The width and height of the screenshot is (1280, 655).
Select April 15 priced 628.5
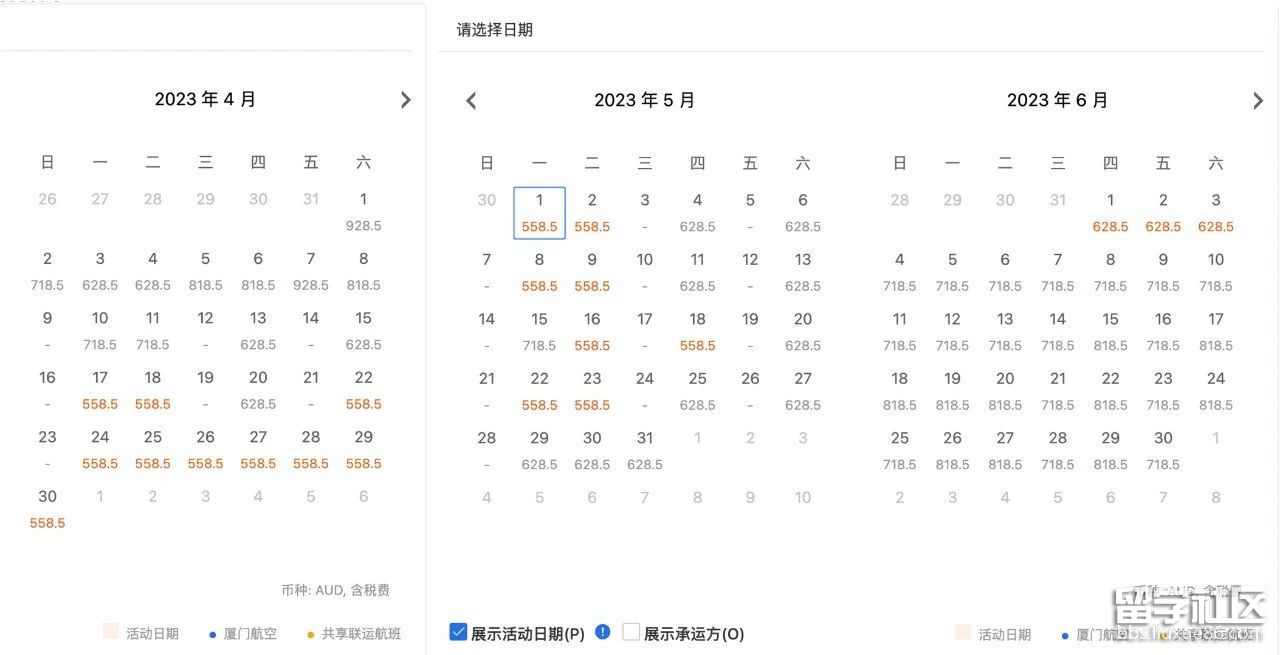(363, 331)
